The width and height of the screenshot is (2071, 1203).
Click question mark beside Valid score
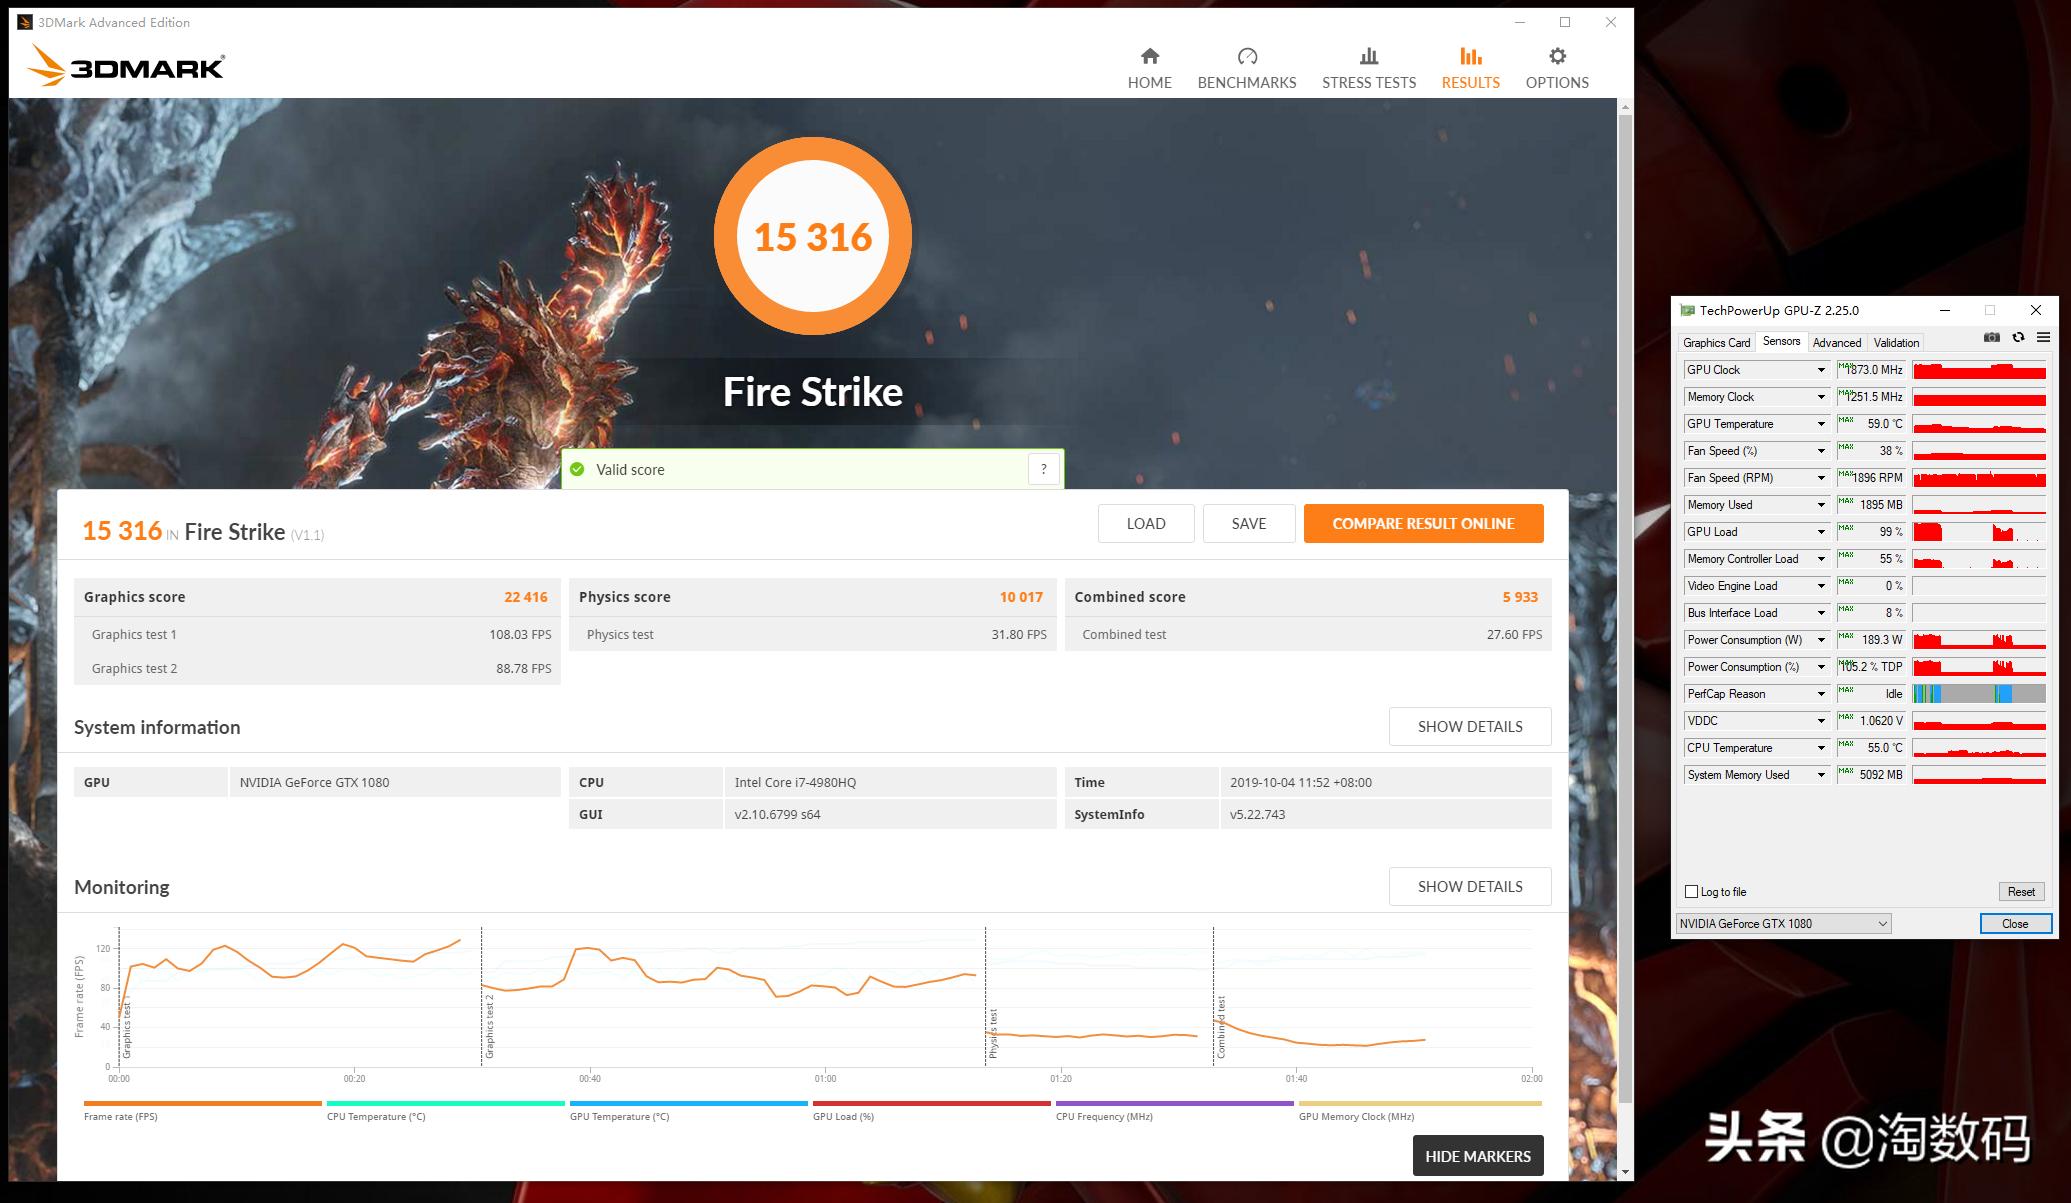pyautogui.click(x=1043, y=469)
